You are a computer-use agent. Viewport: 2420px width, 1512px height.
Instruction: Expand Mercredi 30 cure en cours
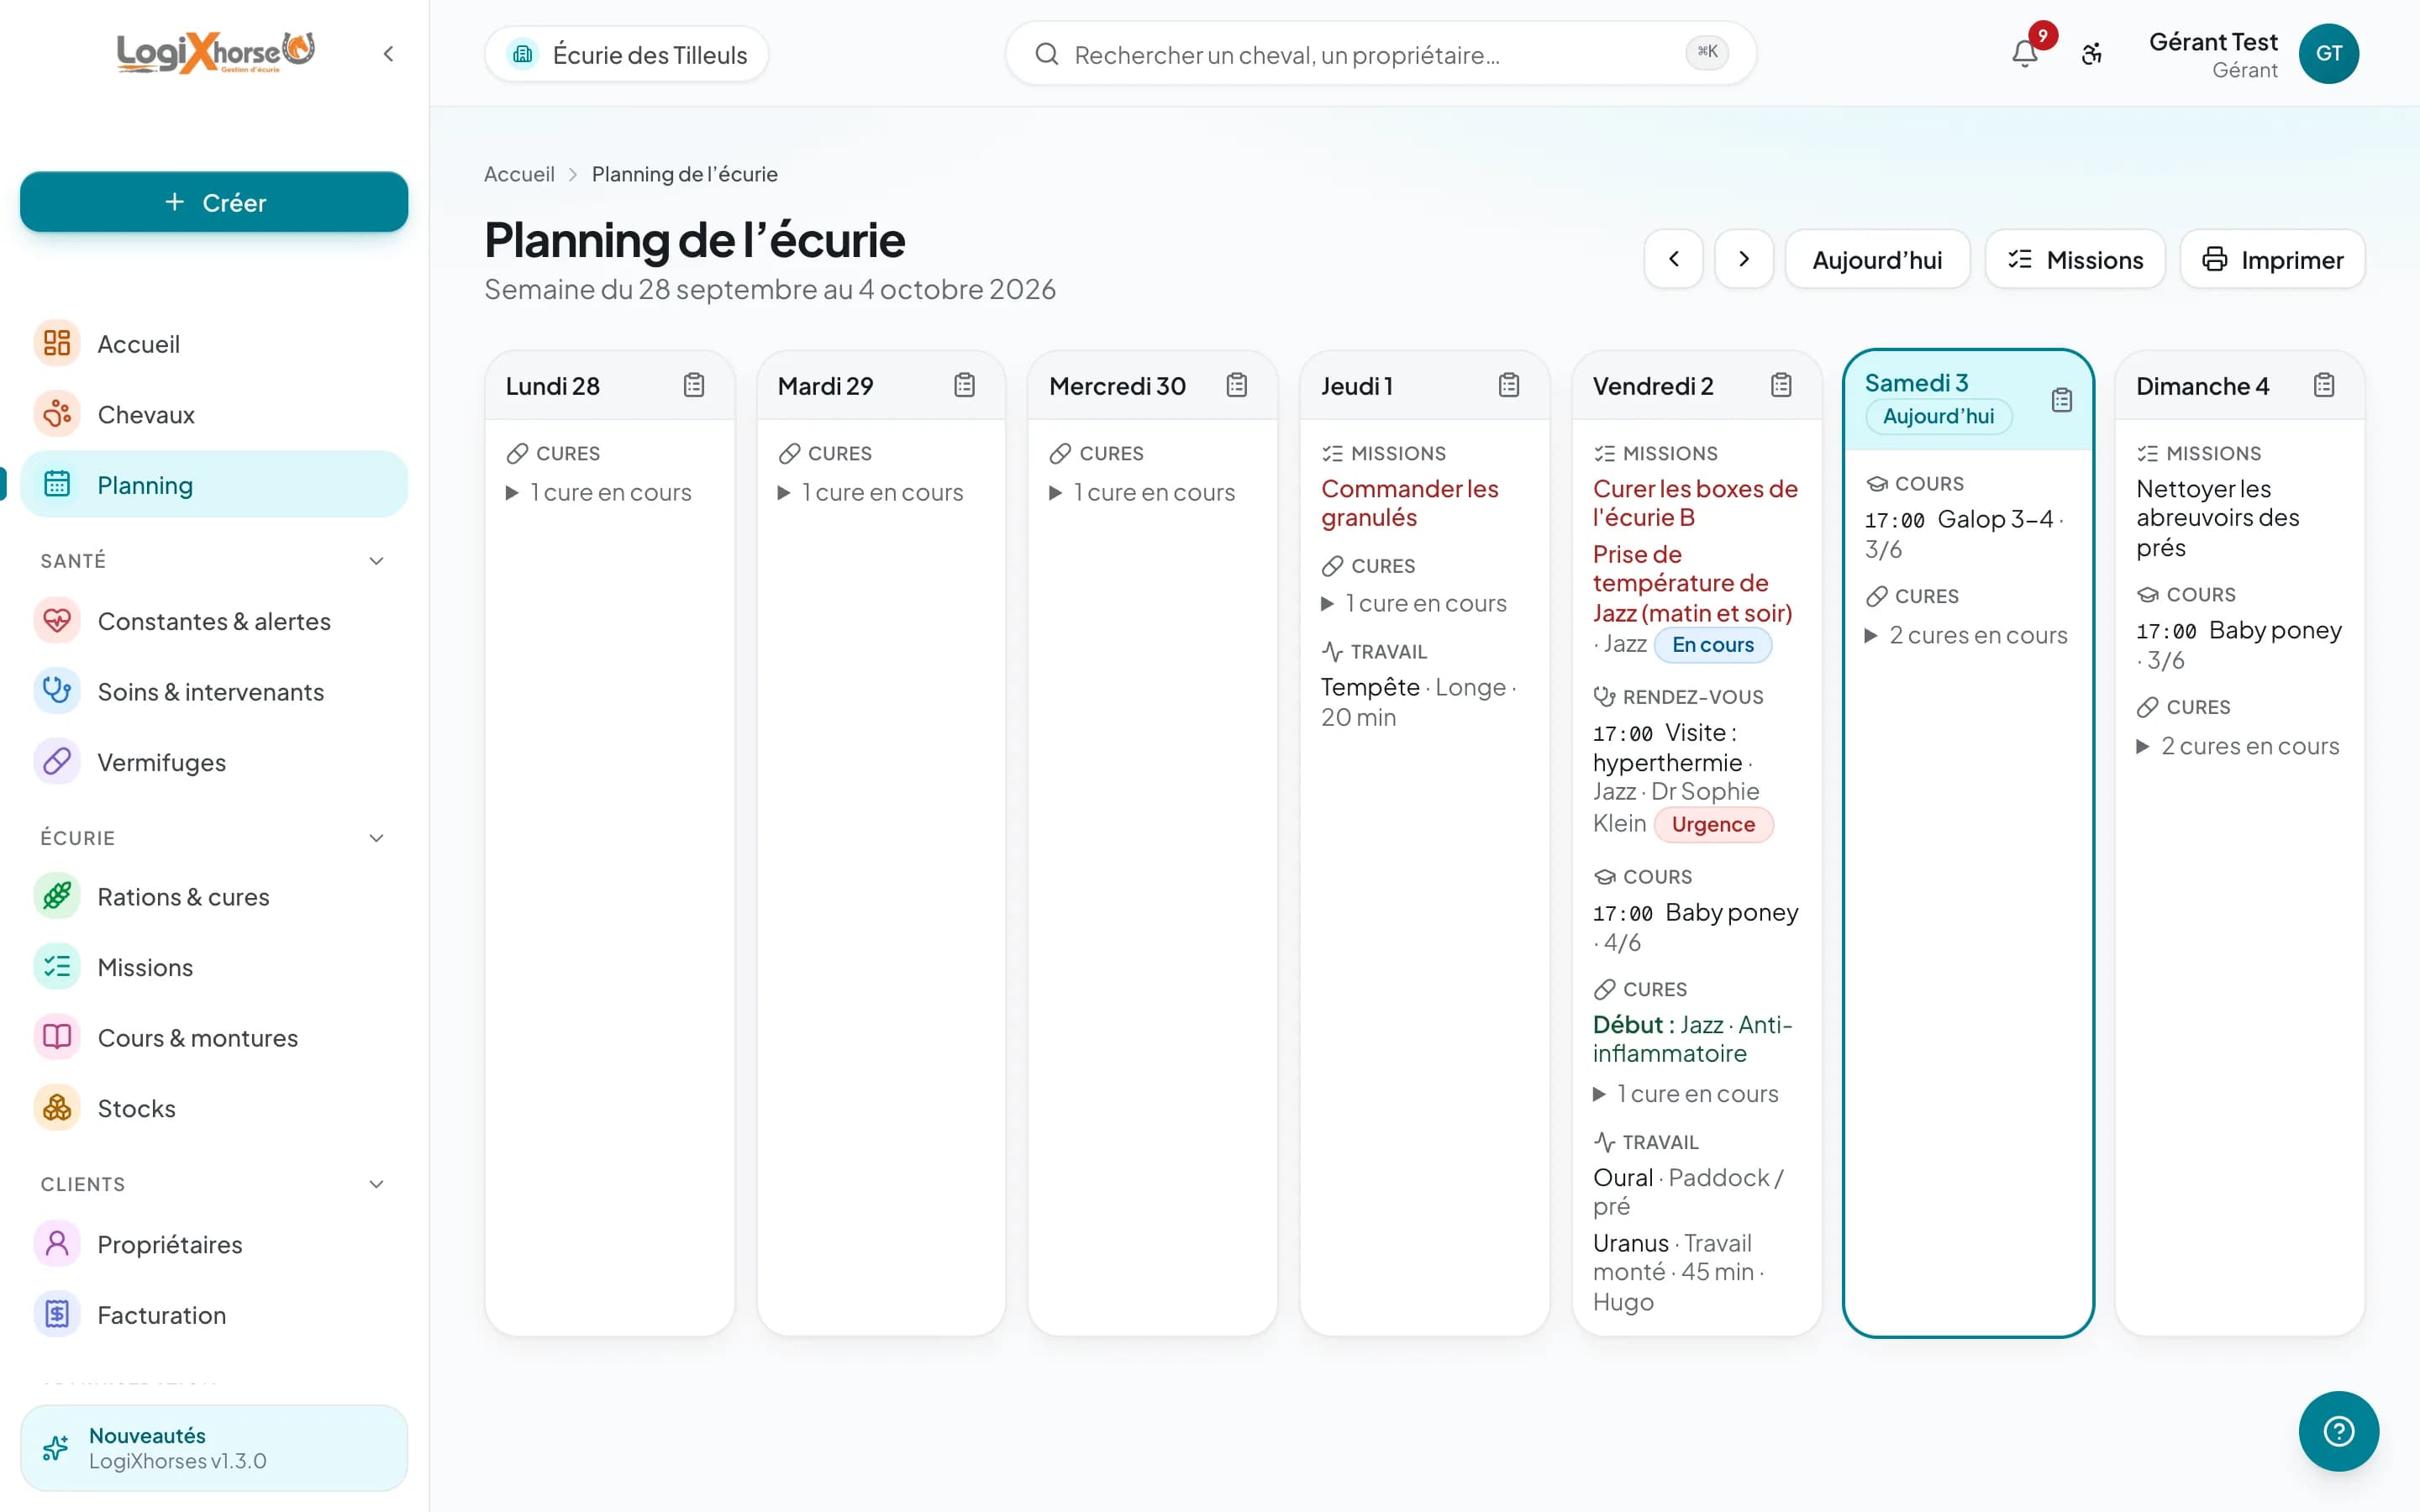click(1142, 493)
